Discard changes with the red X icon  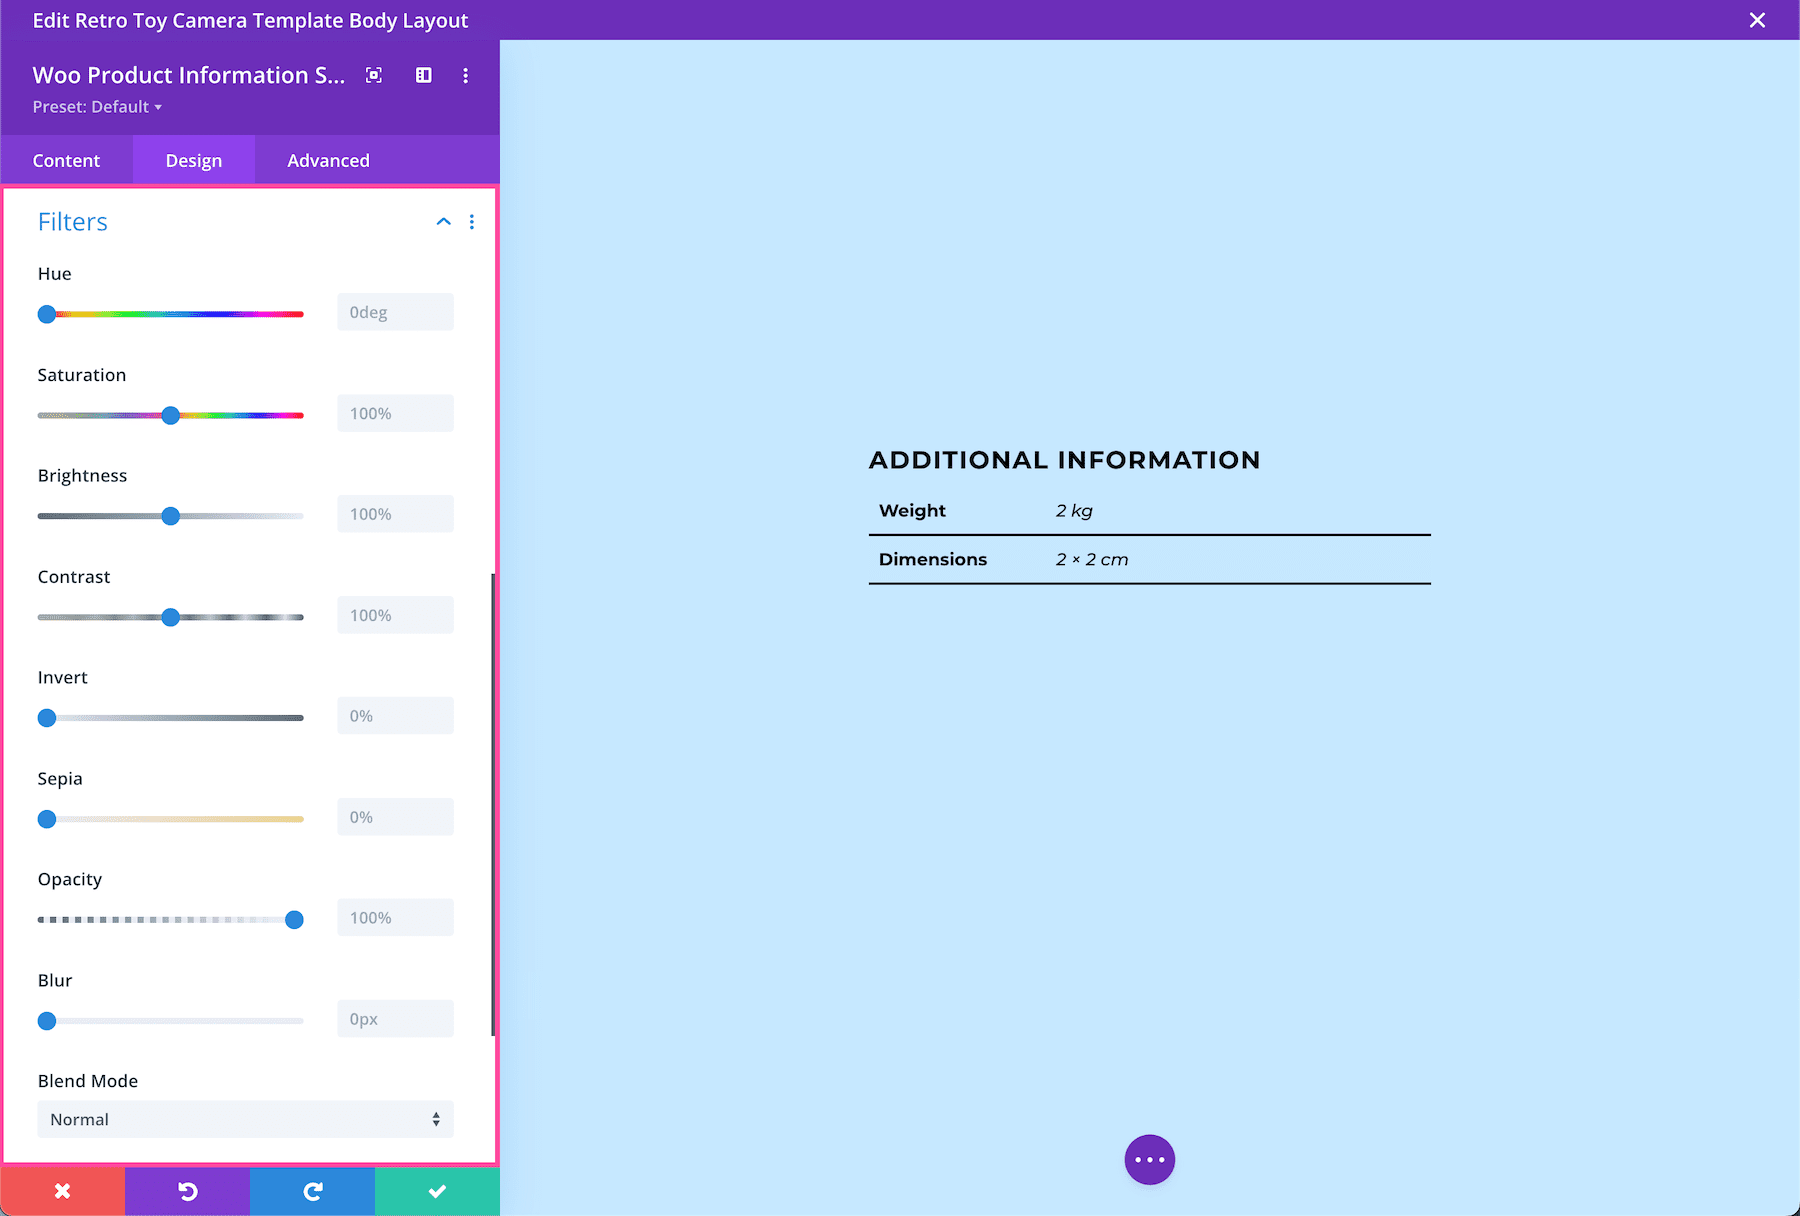click(x=62, y=1191)
